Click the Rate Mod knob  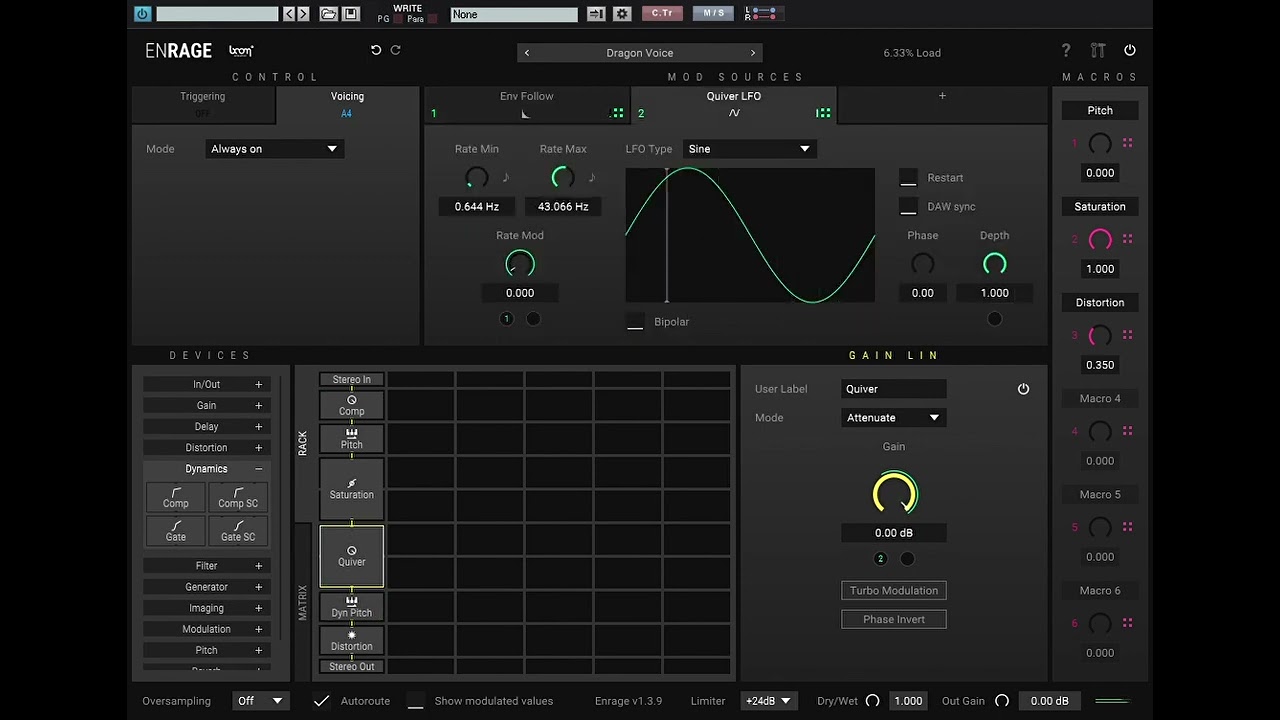tap(520, 264)
